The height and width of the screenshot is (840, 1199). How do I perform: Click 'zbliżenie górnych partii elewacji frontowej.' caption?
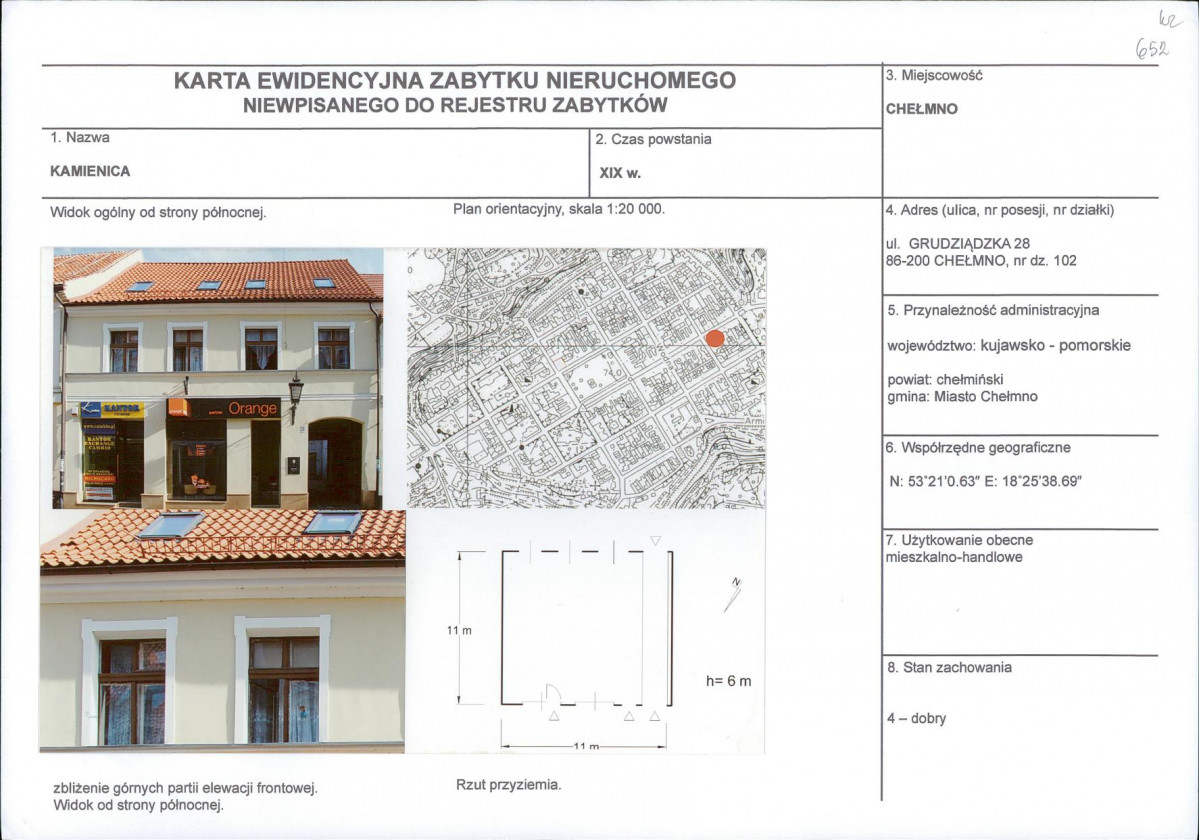pos(185,788)
